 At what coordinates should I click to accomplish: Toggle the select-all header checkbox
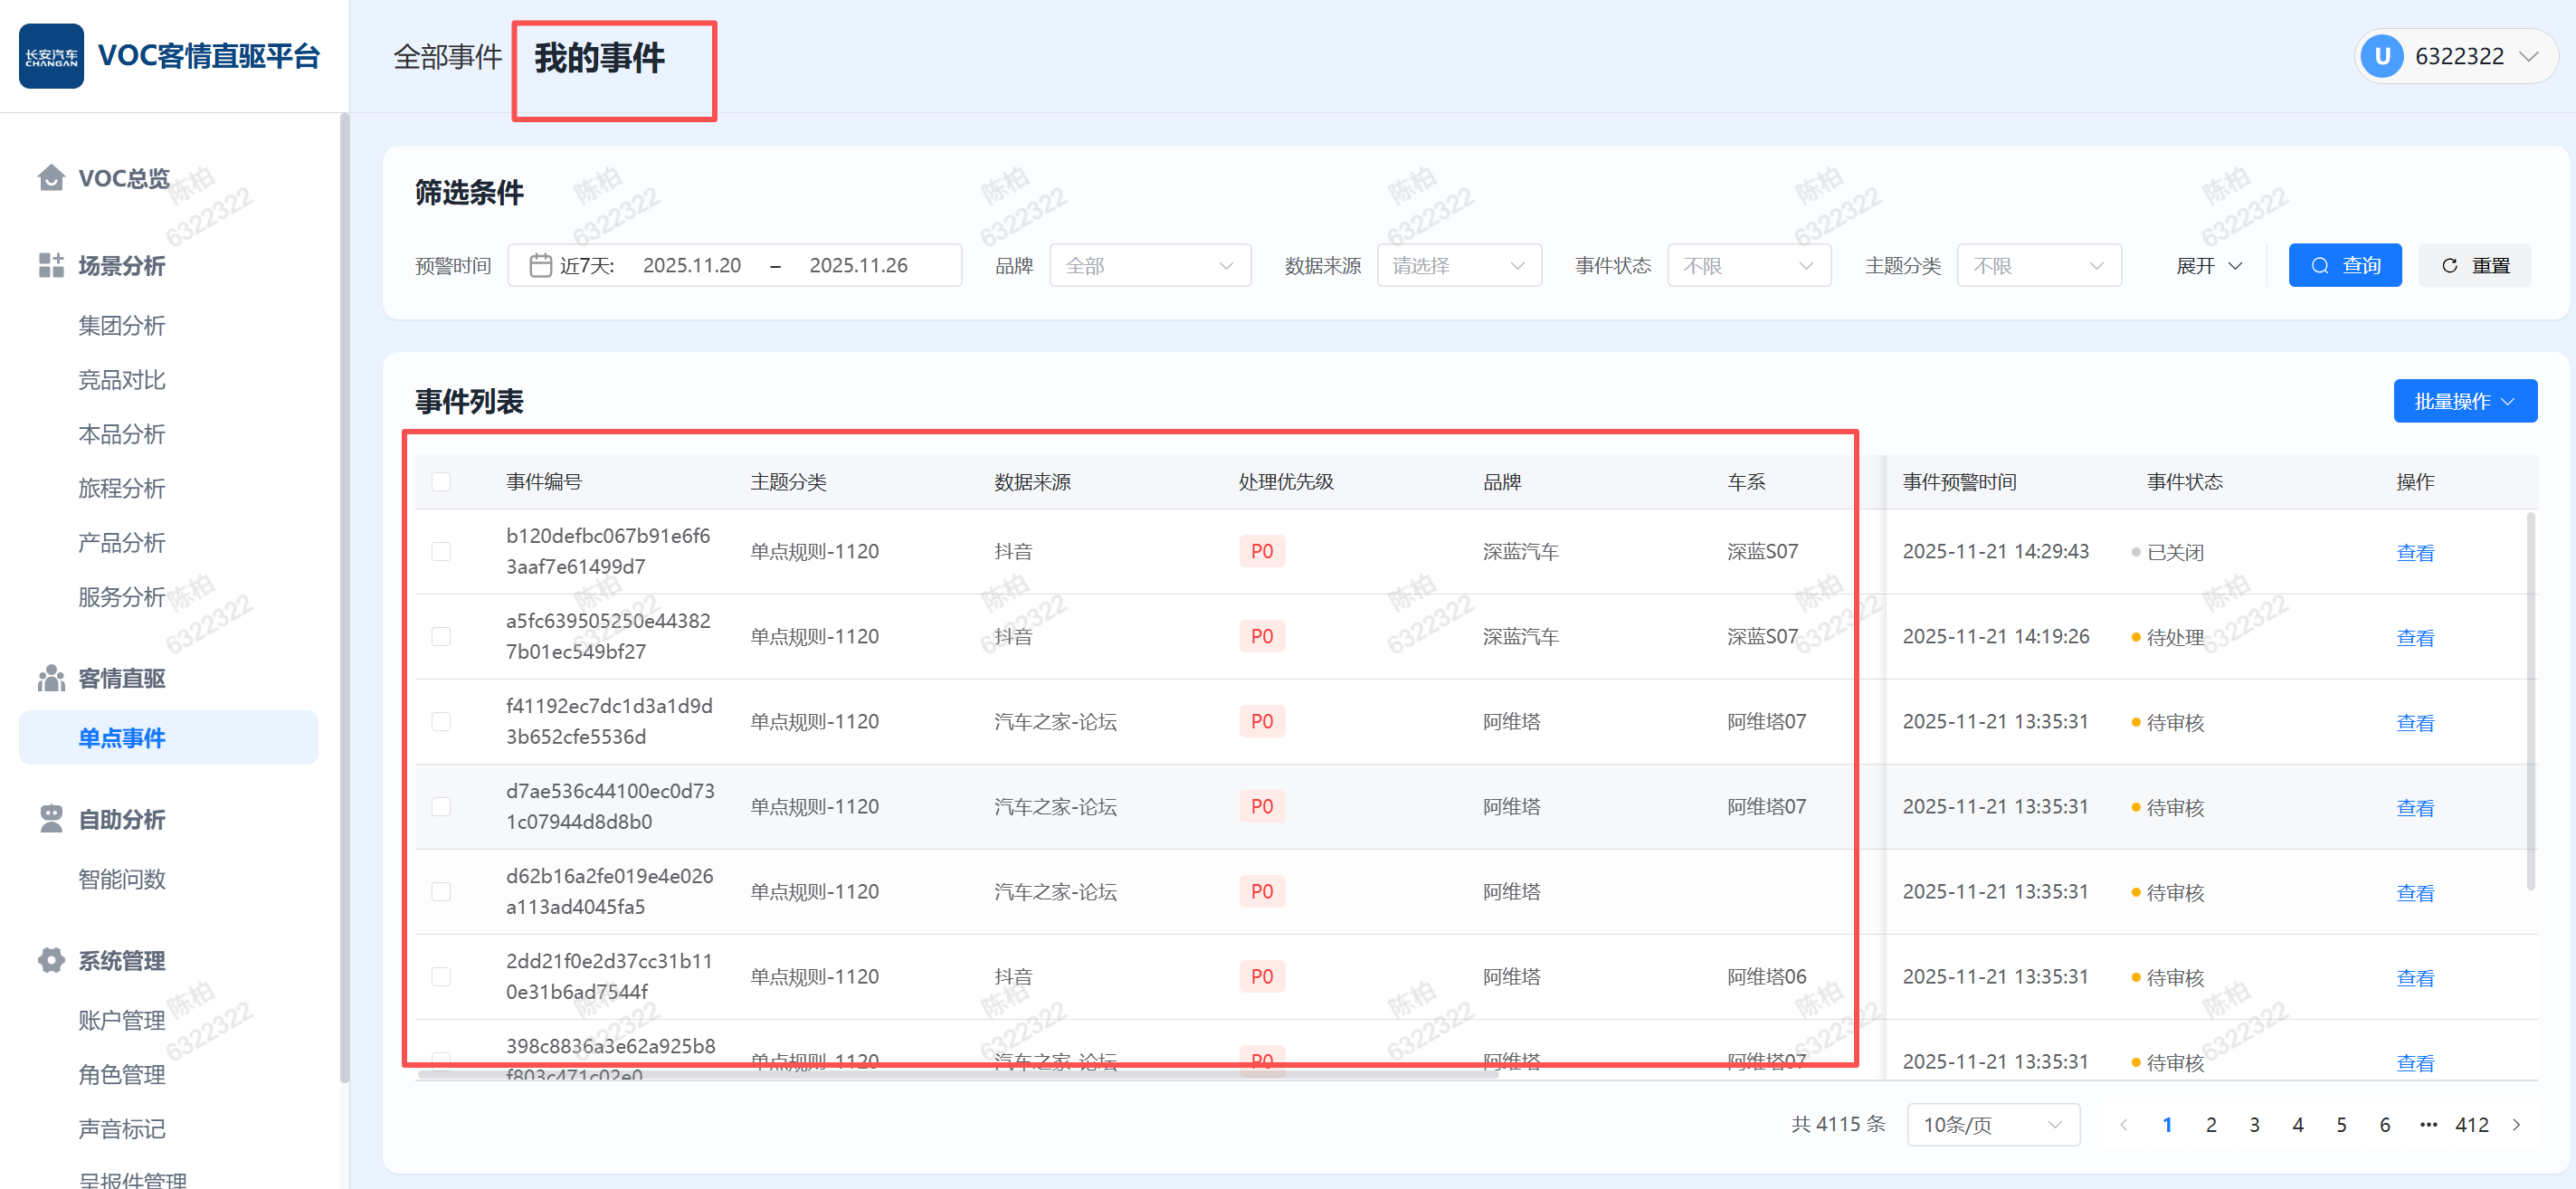(x=441, y=482)
